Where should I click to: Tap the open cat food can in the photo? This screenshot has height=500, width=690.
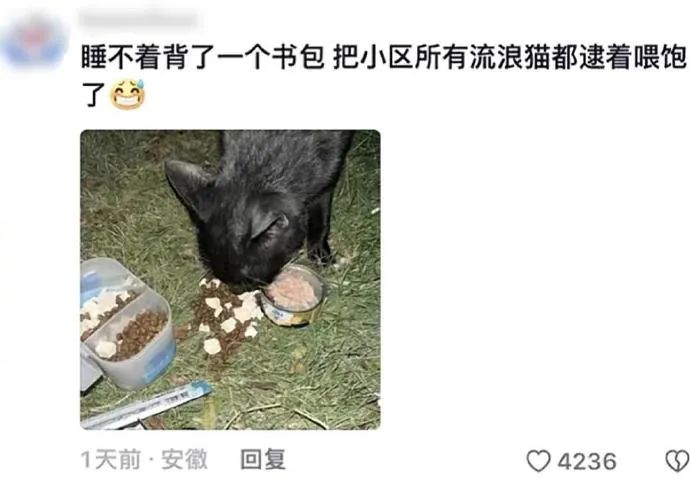point(292,295)
